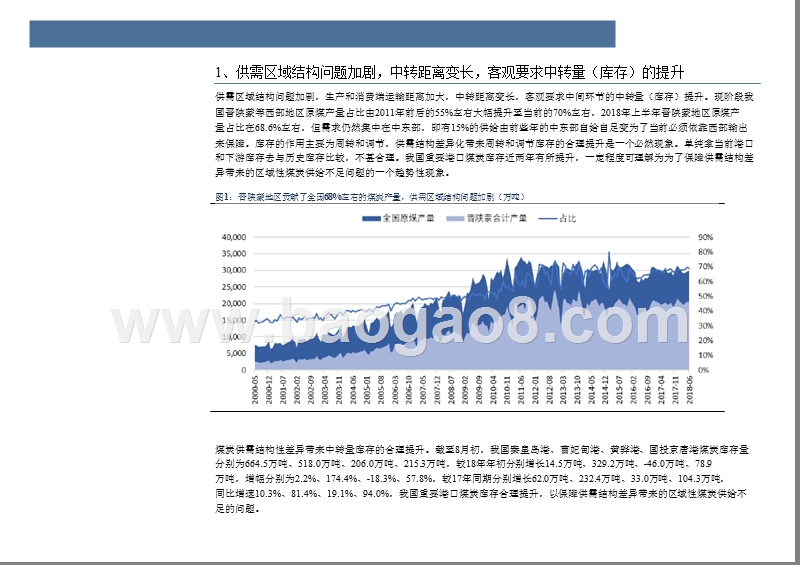Click the paragraph line starting '供需区域结构问题加剧，生产和消费'
The height and width of the screenshot is (565, 800).
(x=484, y=97)
